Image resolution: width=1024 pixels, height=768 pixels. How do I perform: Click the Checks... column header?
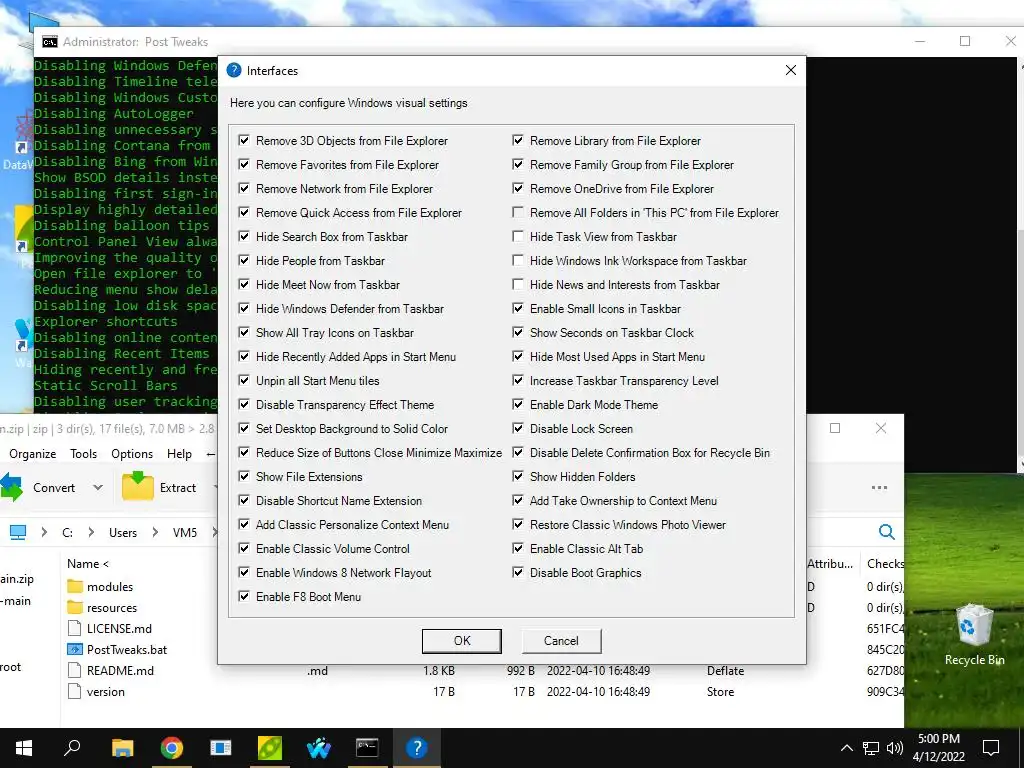click(x=885, y=564)
